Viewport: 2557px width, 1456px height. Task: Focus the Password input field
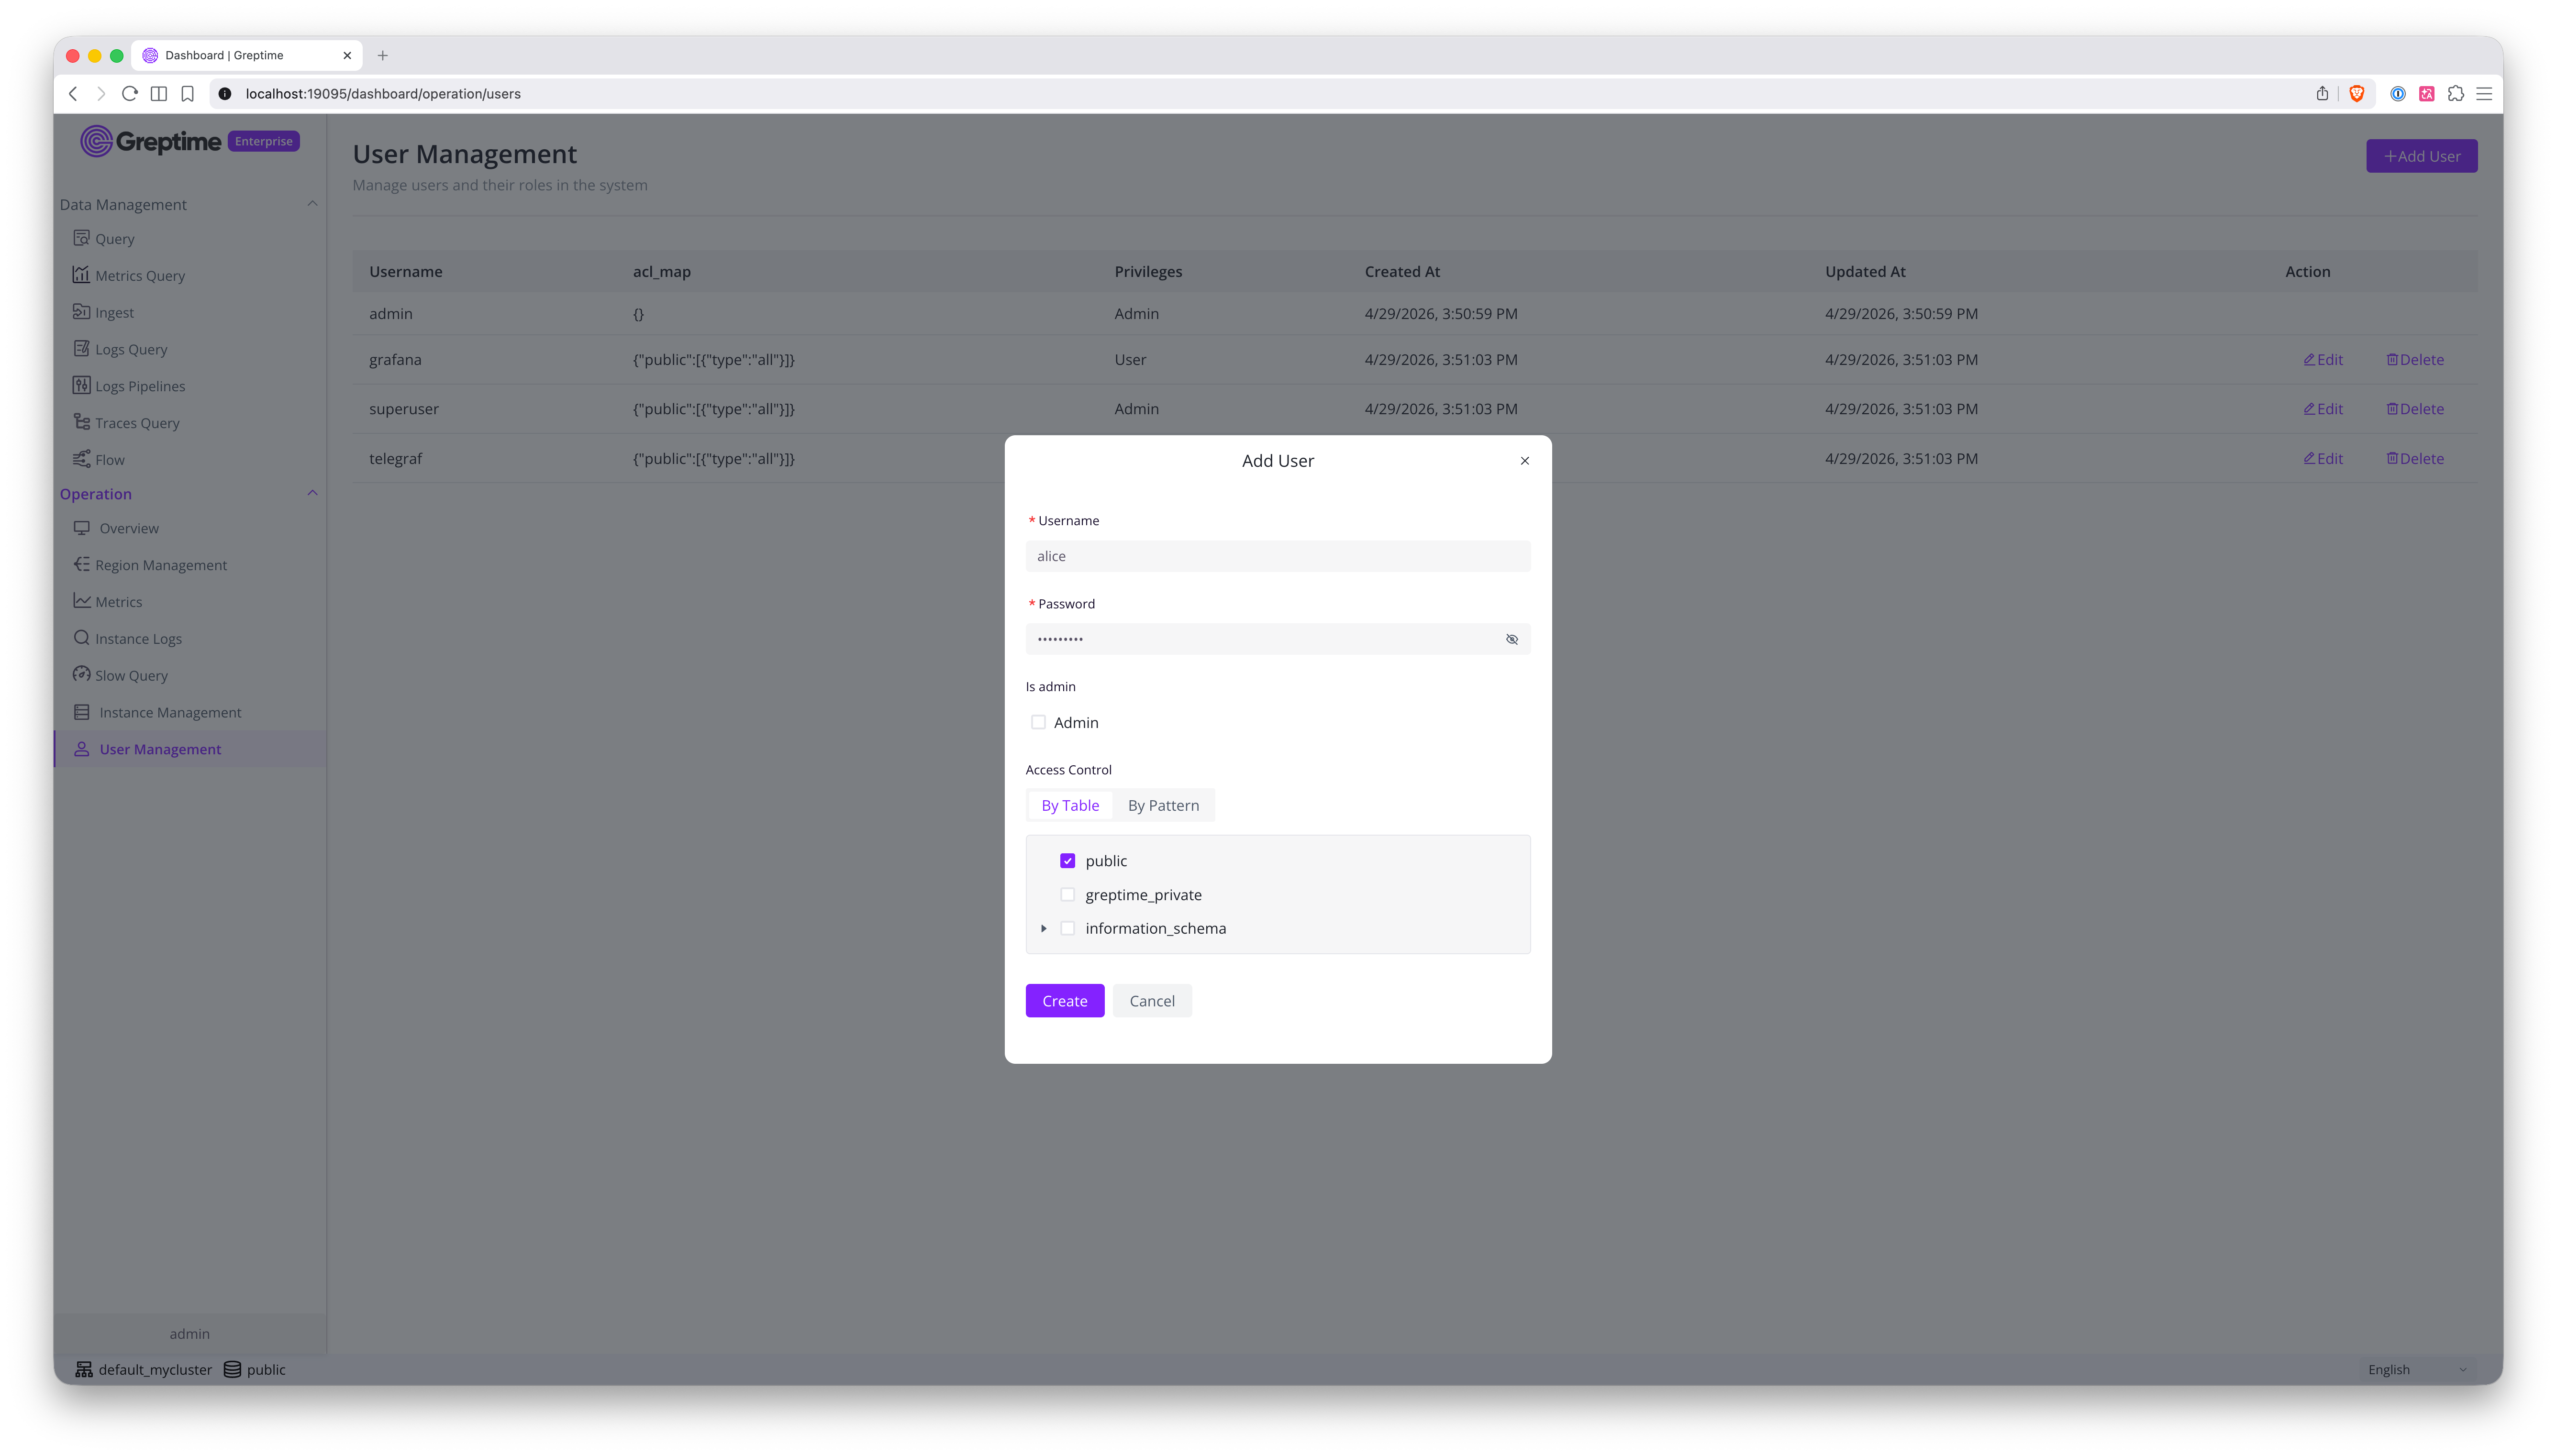click(1277, 639)
